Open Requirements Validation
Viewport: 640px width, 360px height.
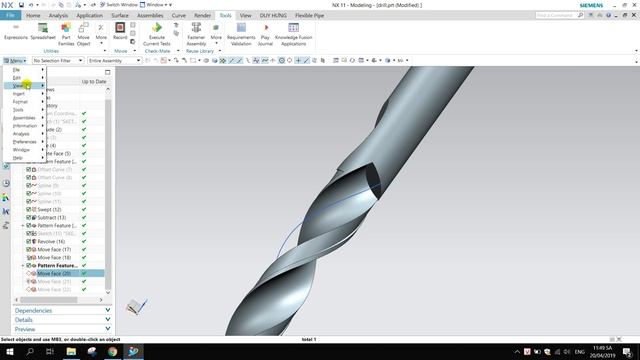tap(241, 34)
